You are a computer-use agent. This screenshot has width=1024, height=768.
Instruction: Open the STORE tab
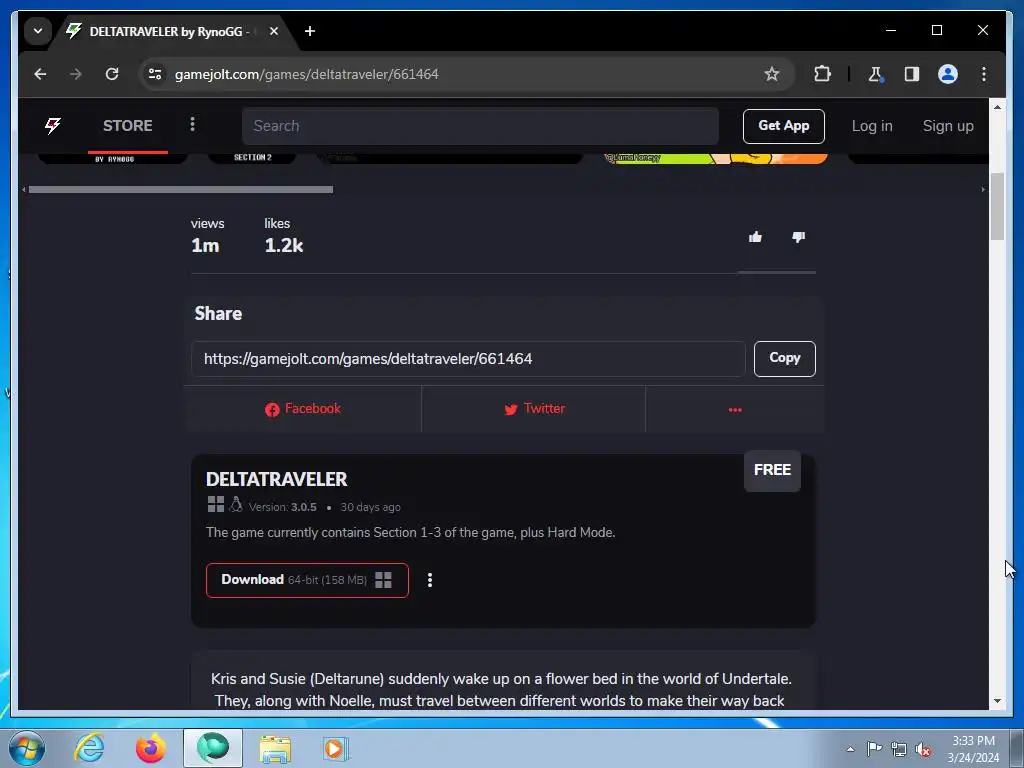(x=127, y=125)
